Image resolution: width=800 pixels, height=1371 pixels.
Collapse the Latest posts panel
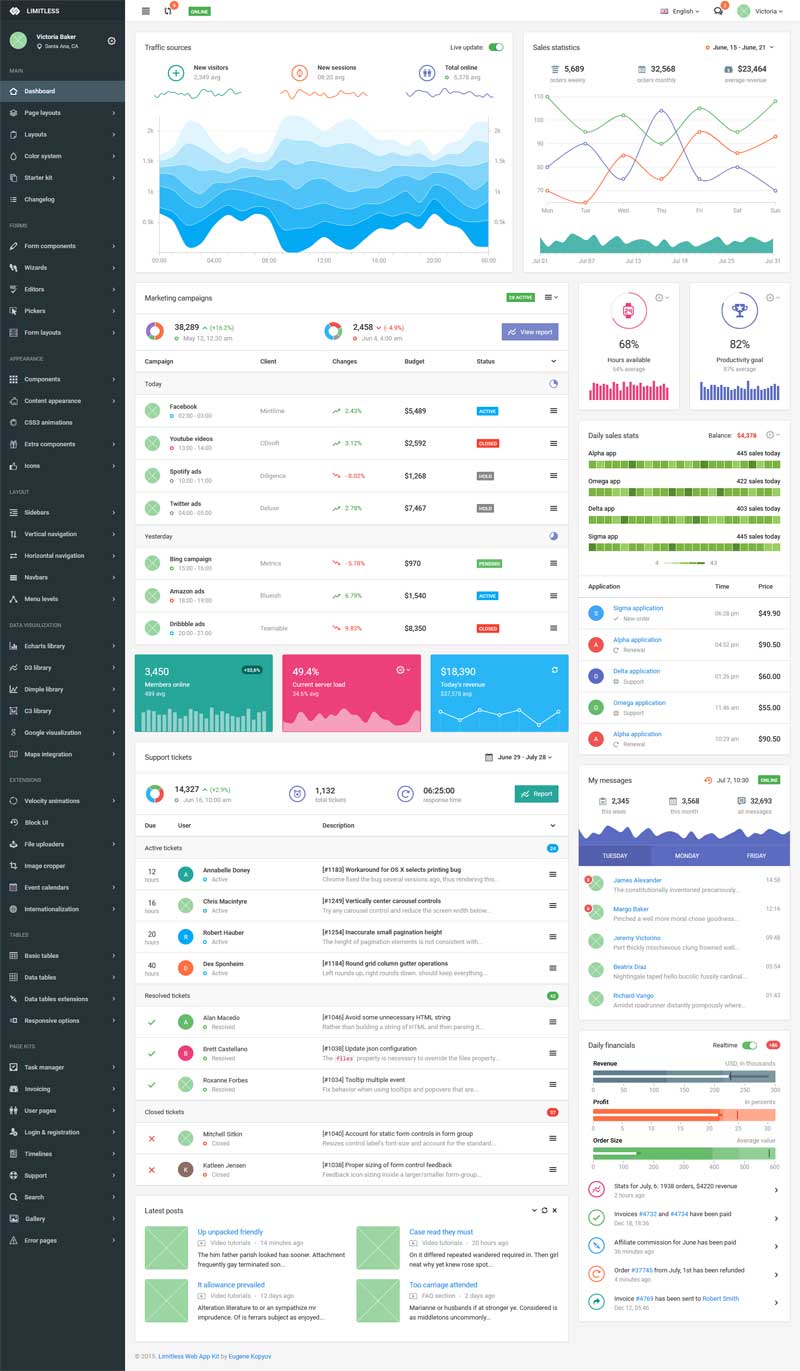tap(533, 1210)
